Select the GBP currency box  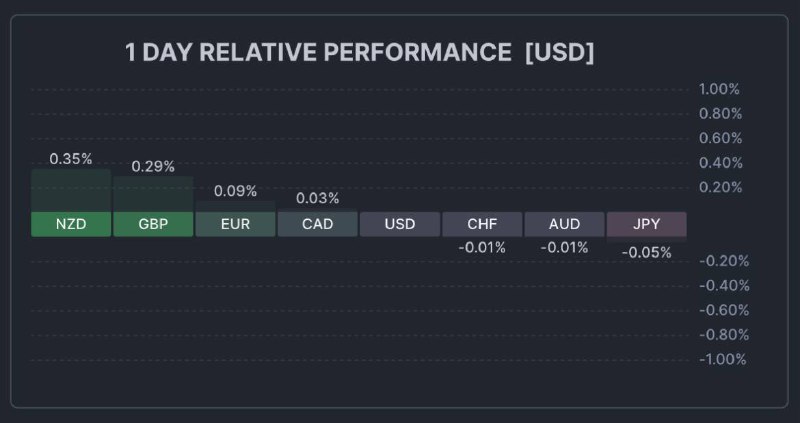click(x=153, y=224)
